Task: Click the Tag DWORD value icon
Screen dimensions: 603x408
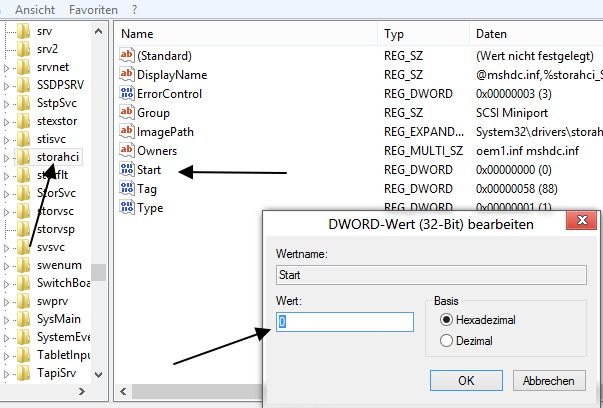Action: pos(127,188)
